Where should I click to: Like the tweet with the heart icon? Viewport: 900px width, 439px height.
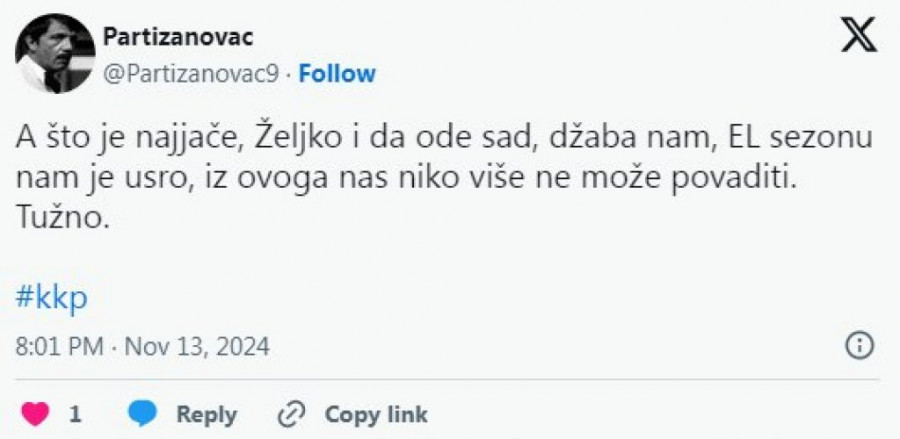point(35,413)
